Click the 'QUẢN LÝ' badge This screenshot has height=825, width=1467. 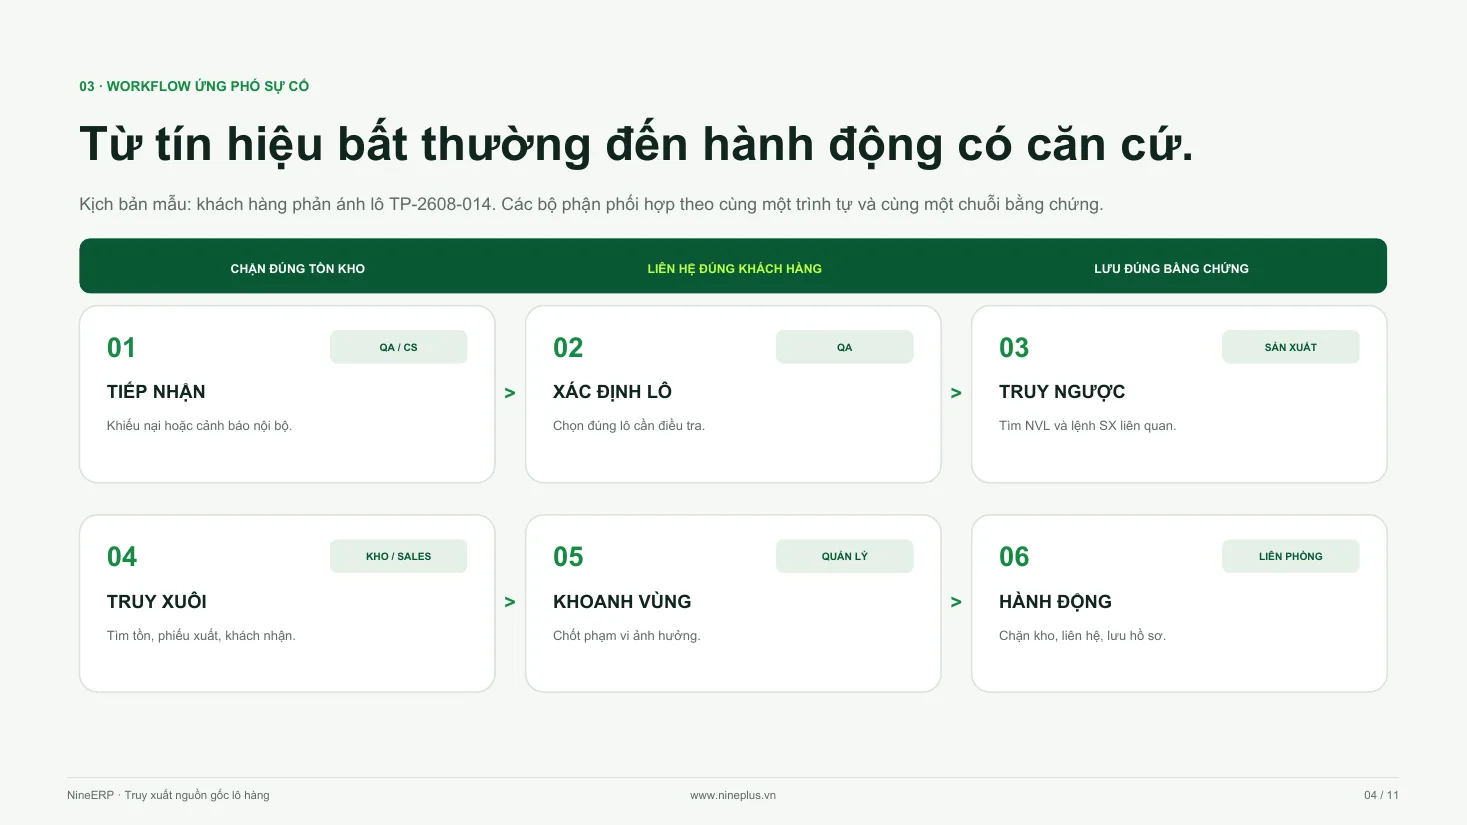845,556
